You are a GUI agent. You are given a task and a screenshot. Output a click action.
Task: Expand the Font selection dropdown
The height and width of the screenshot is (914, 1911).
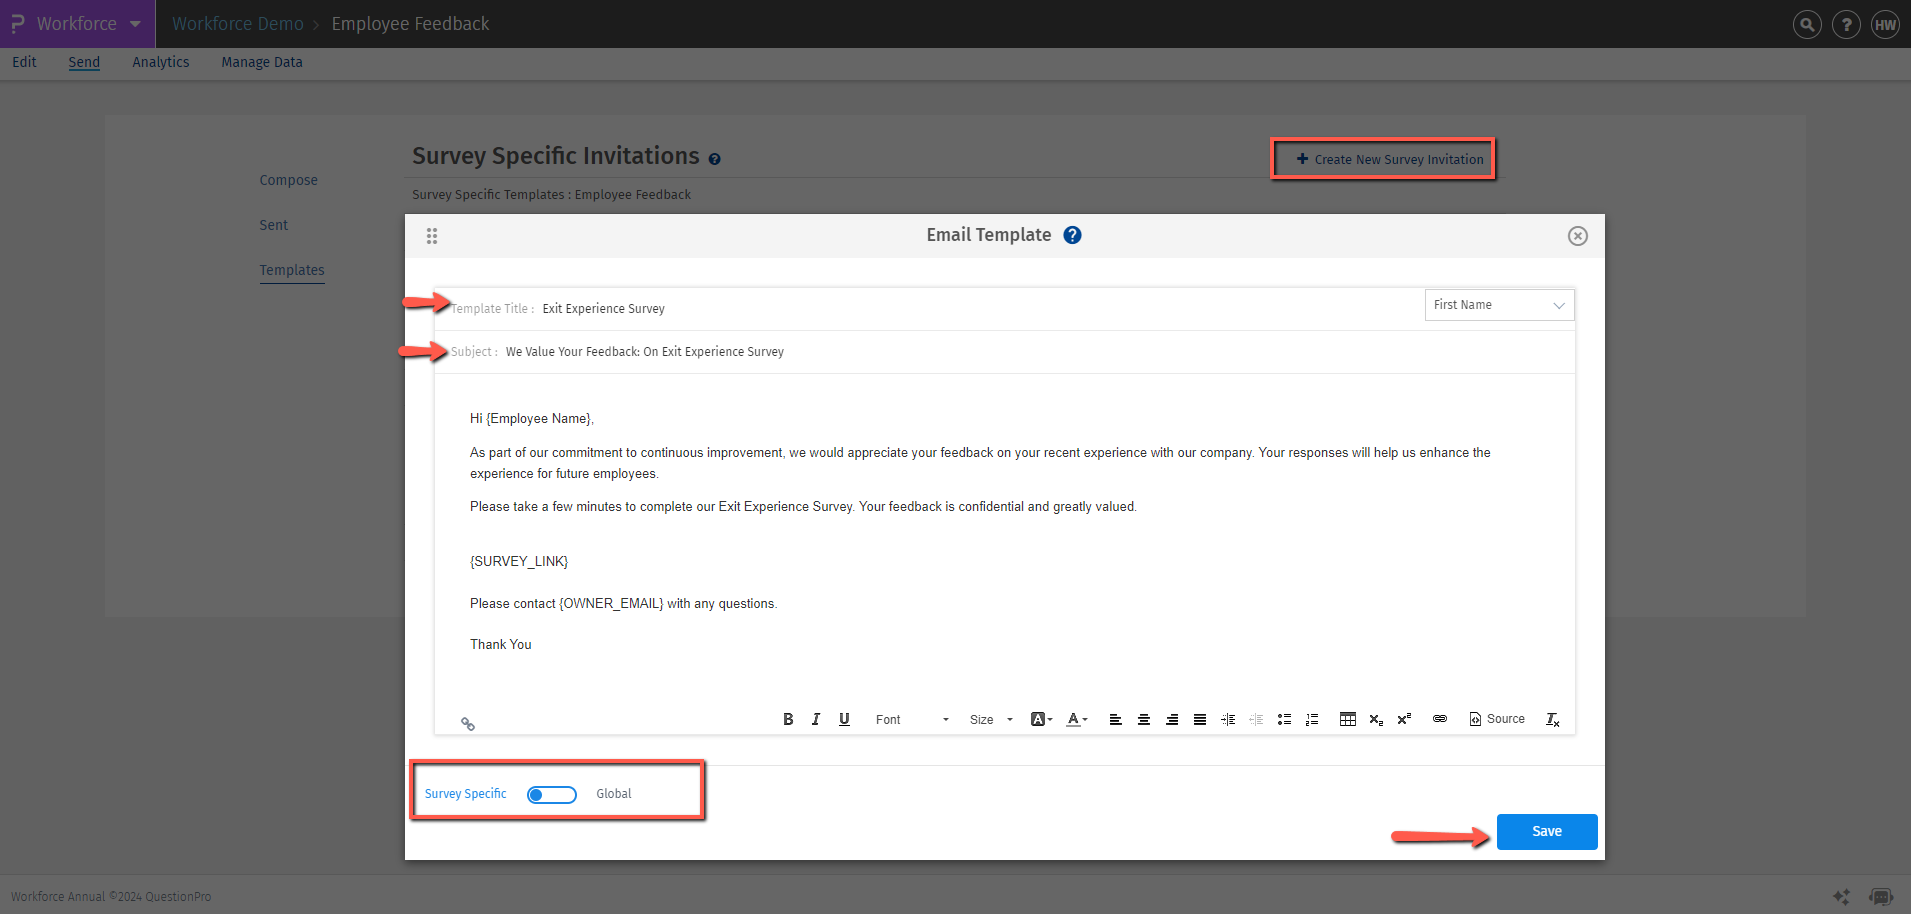coord(910,719)
